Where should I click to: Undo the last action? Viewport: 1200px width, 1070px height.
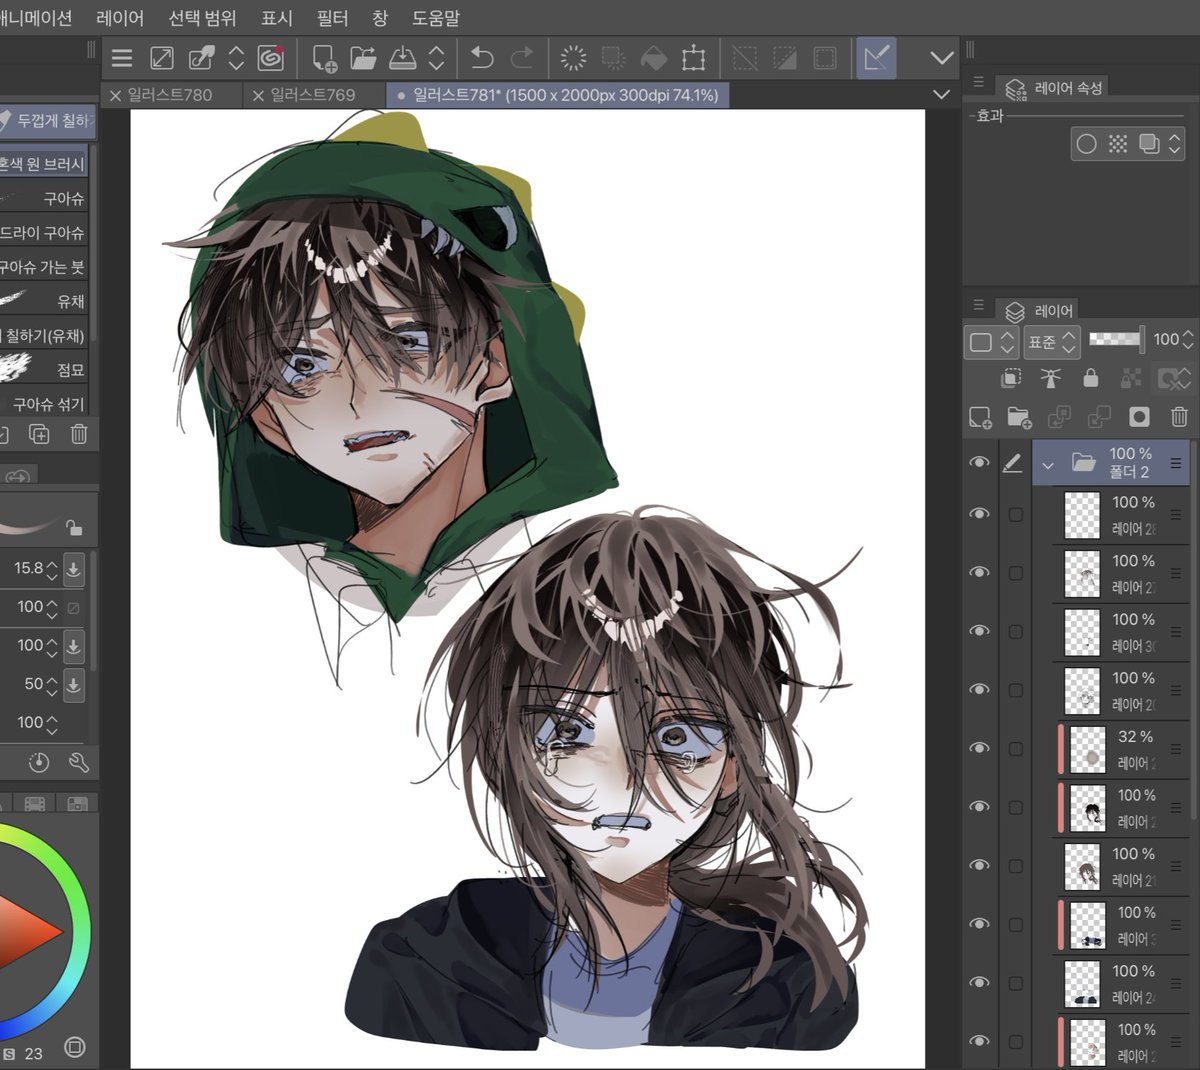click(482, 59)
